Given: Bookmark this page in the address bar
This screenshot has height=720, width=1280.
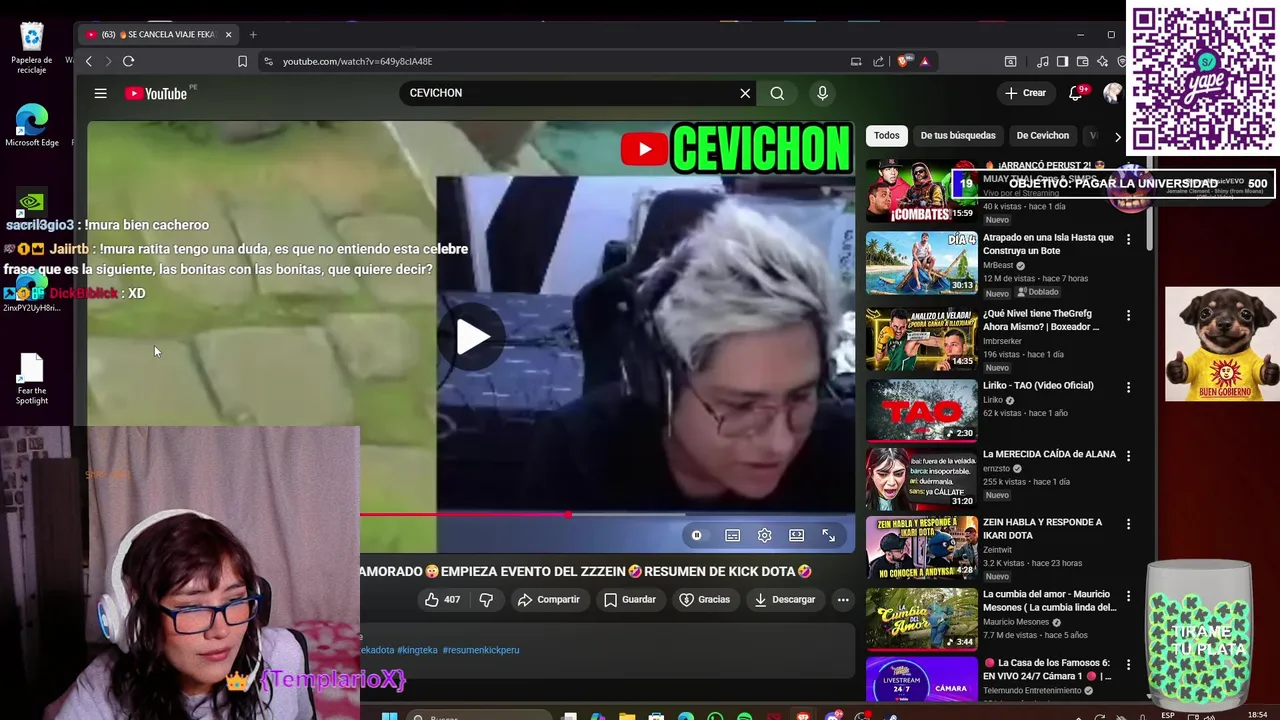Looking at the screenshot, I should 242,61.
